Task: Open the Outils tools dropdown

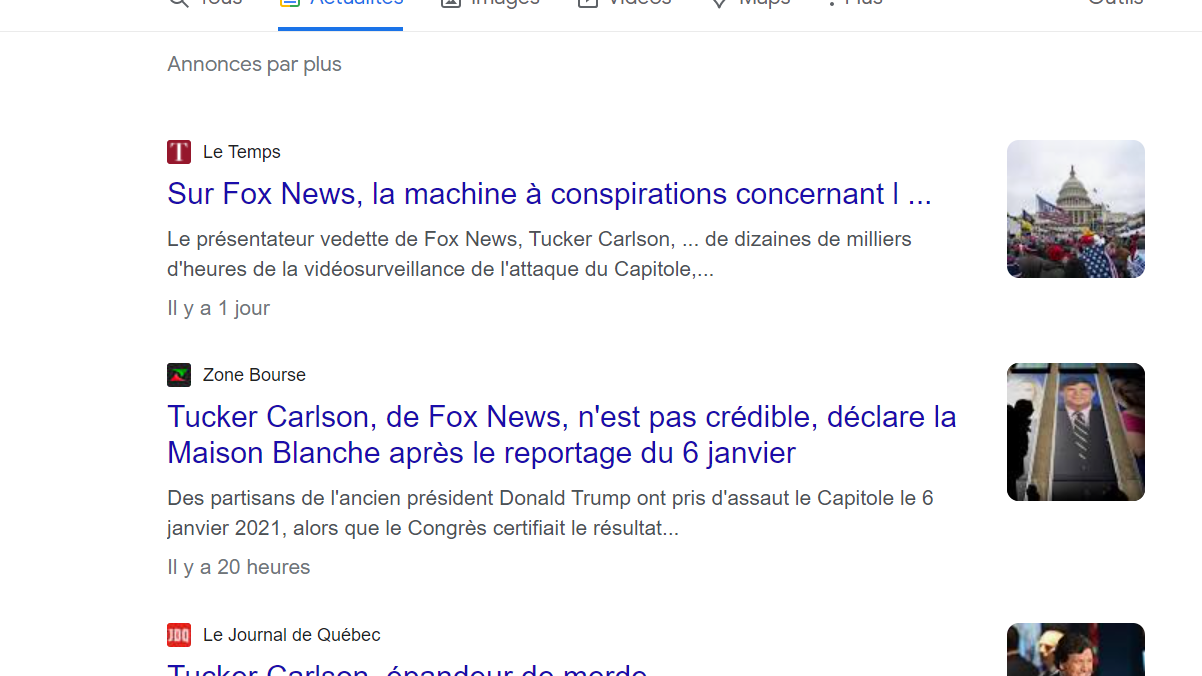Action: [1115, 4]
